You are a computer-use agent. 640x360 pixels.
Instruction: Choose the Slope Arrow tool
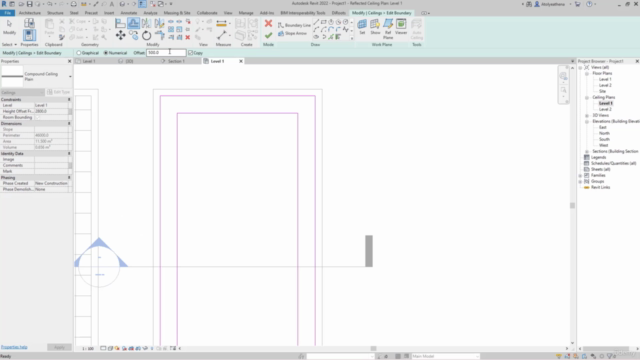pyautogui.click(x=292, y=33)
